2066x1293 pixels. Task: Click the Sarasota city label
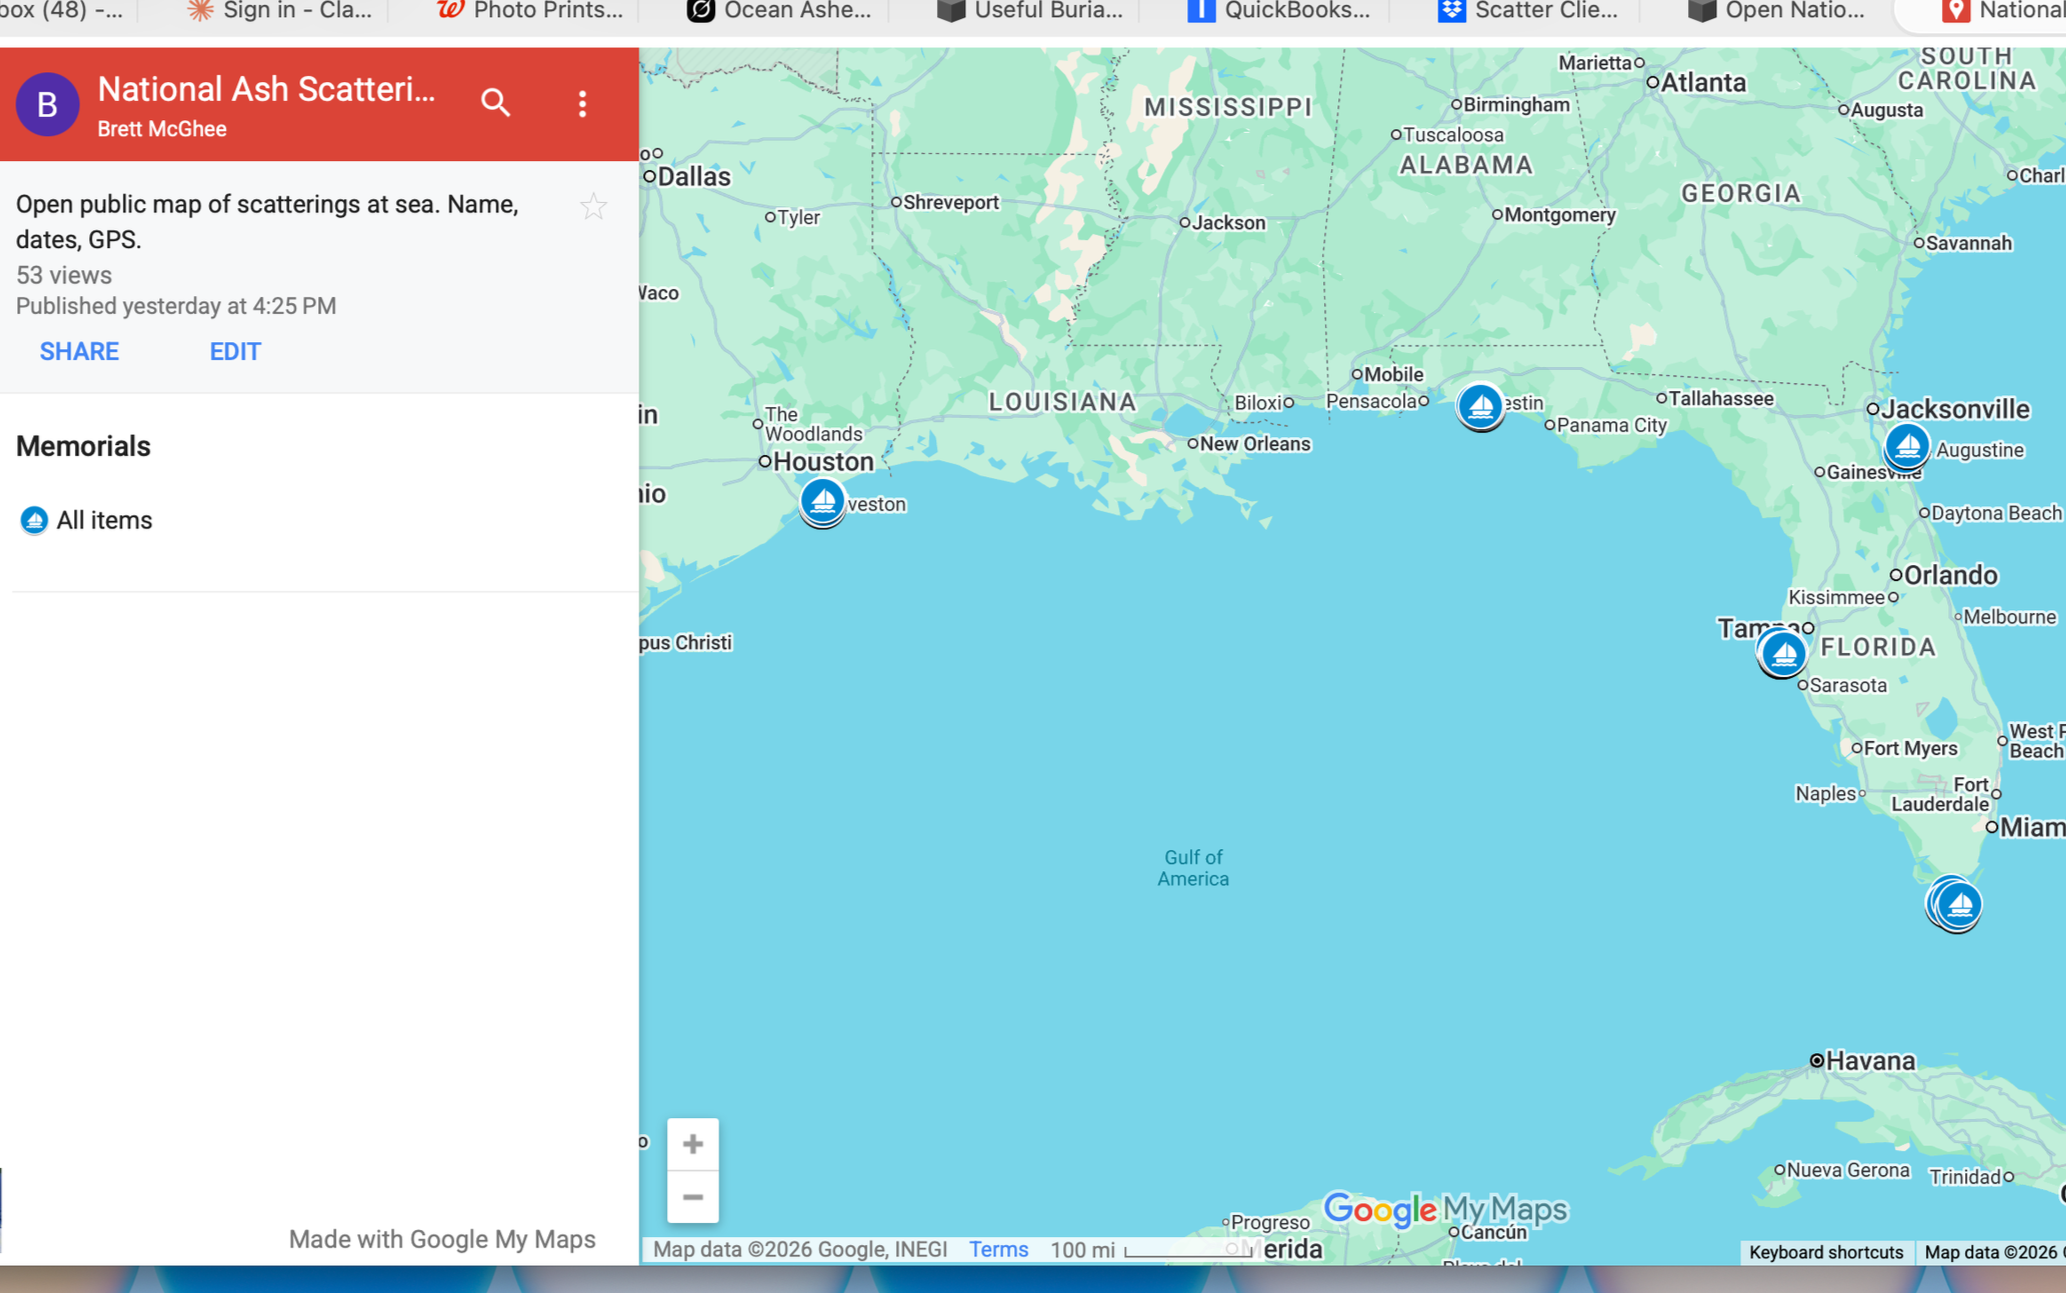(1848, 685)
